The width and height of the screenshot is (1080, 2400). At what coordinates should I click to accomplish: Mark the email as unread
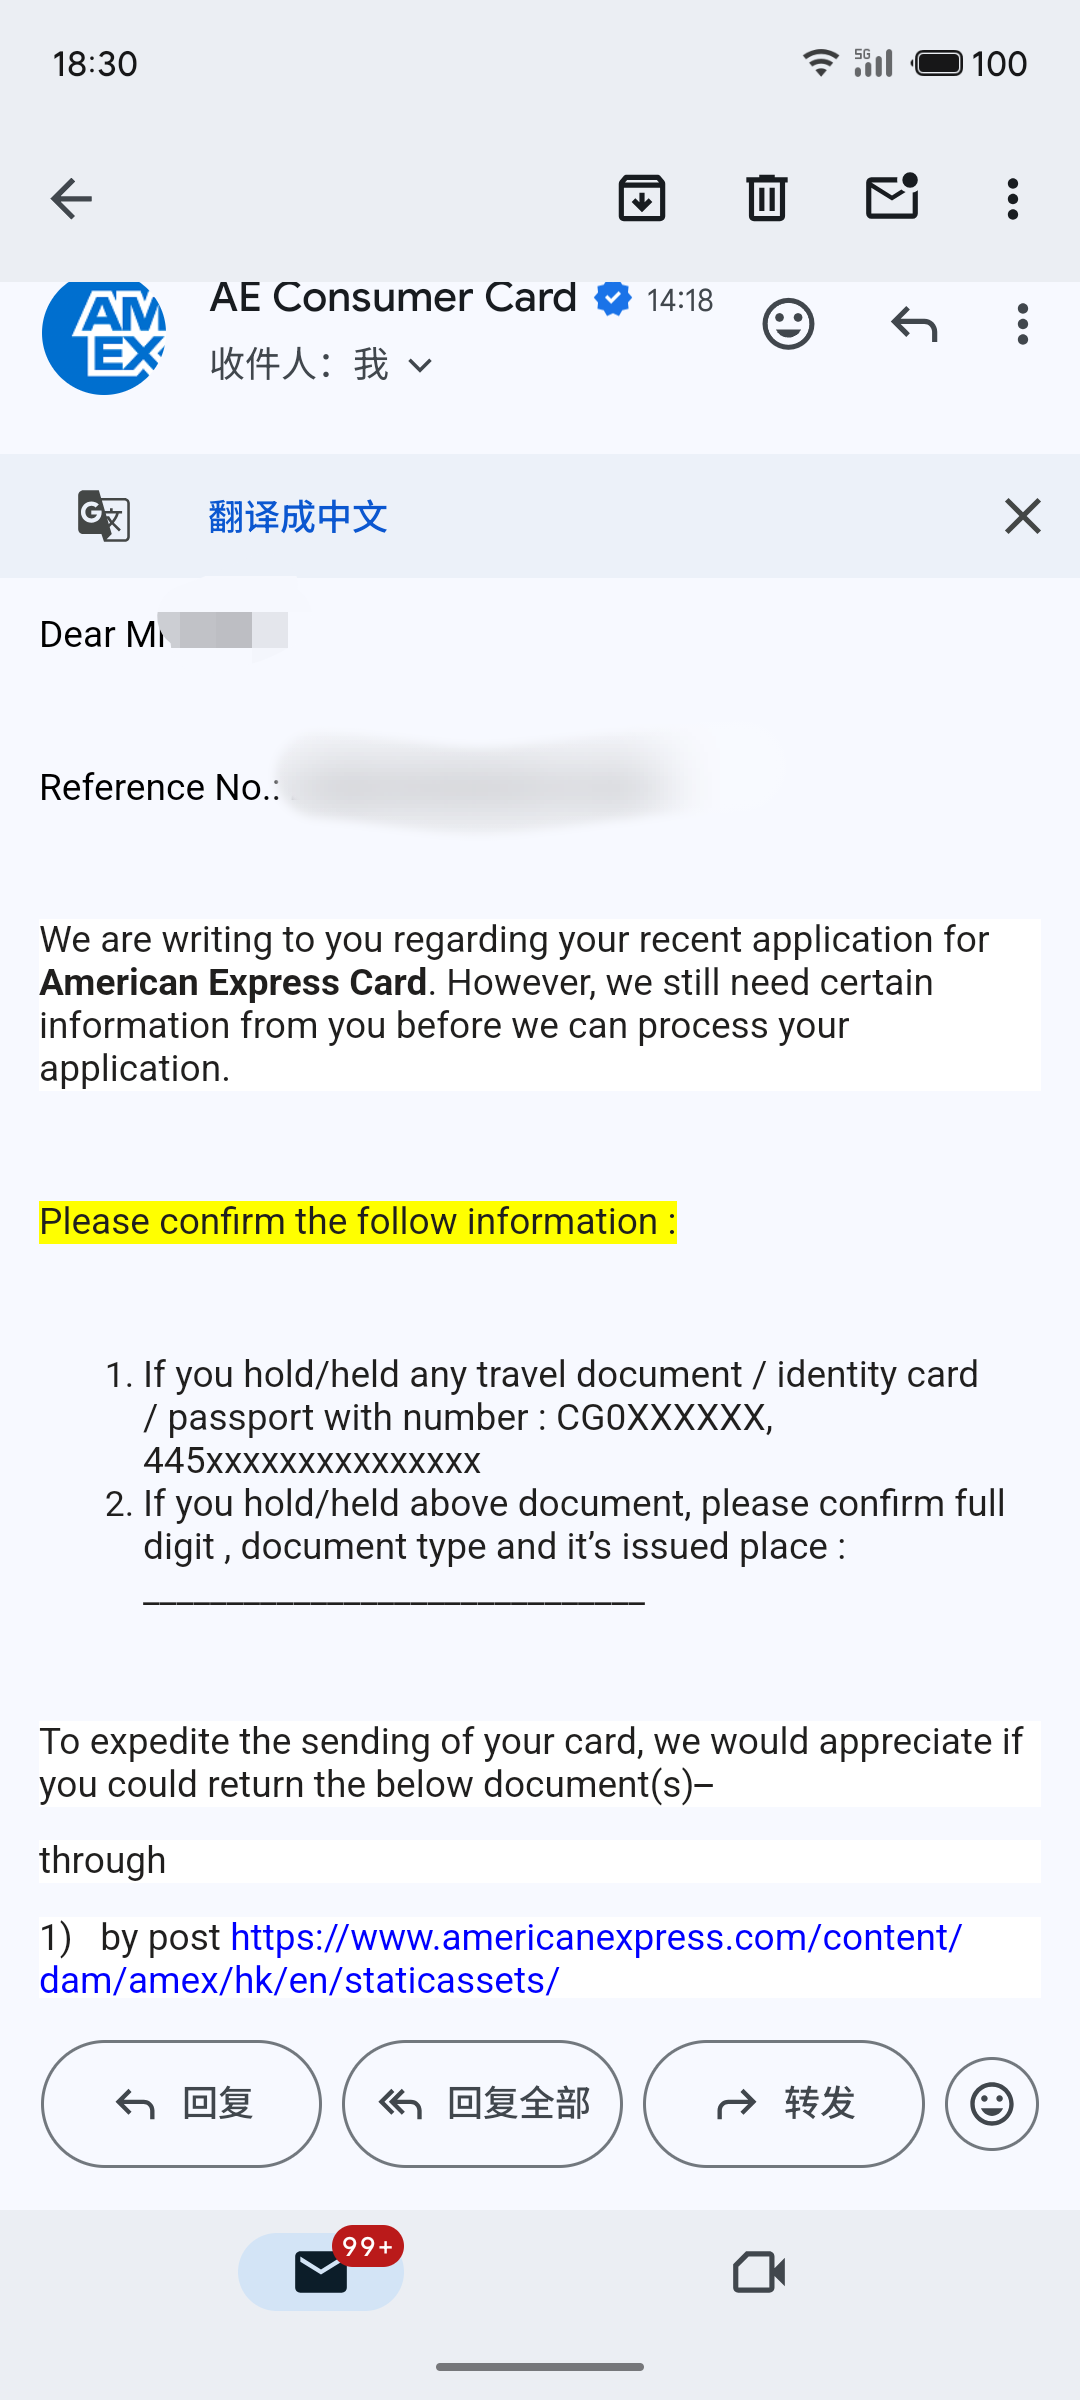tap(892, 196)
